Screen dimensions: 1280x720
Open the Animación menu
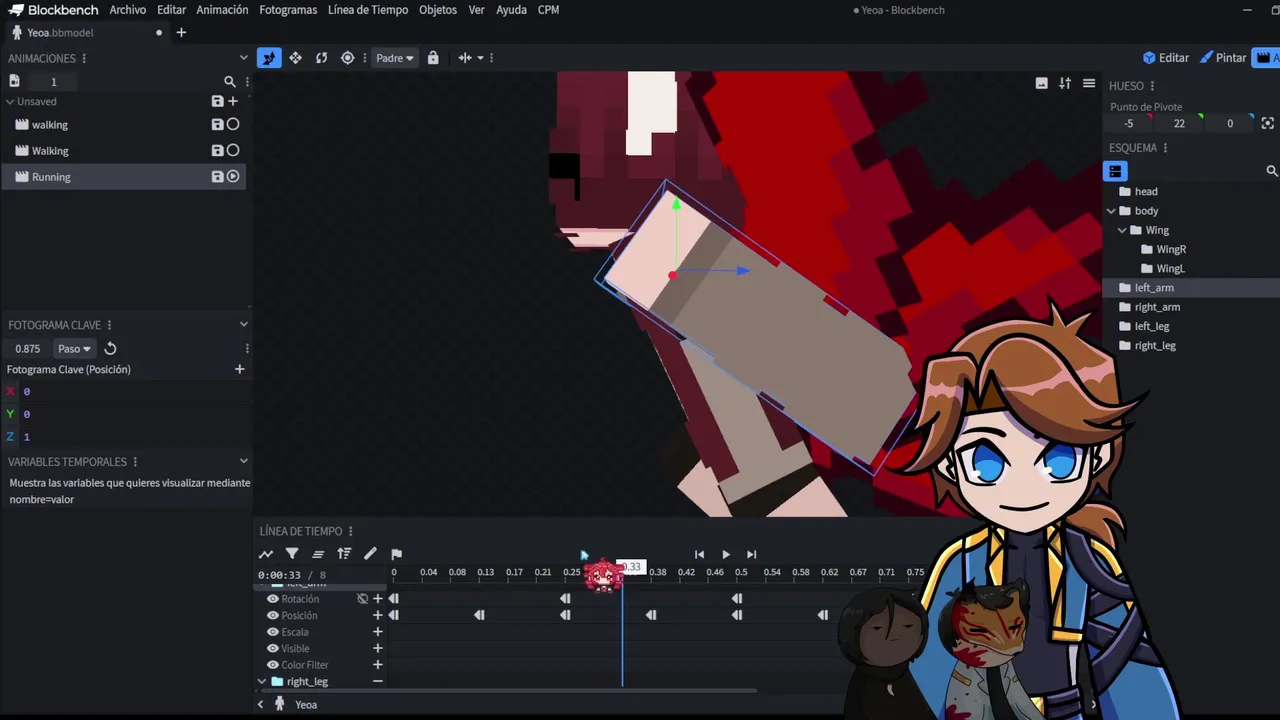coord(222,10)
